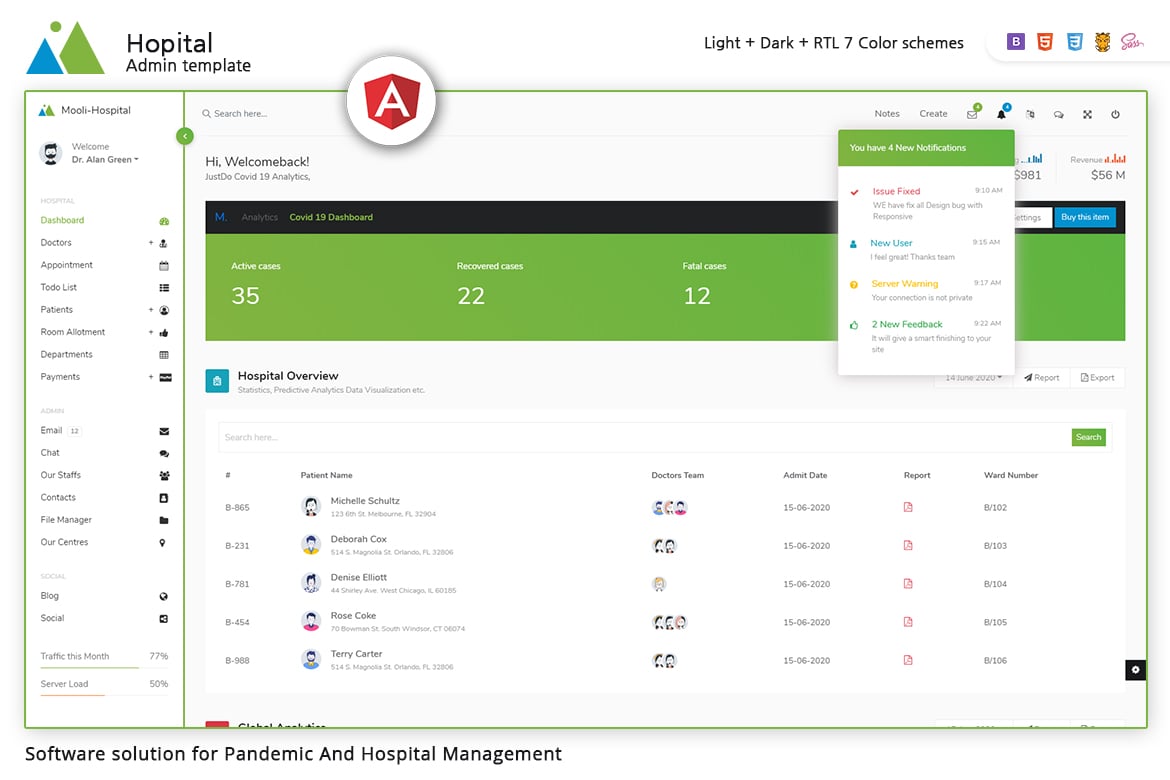Click the Mooli-Hospital logo
Viewport: 1170px width, 780px height.
(x=84, y=110)
